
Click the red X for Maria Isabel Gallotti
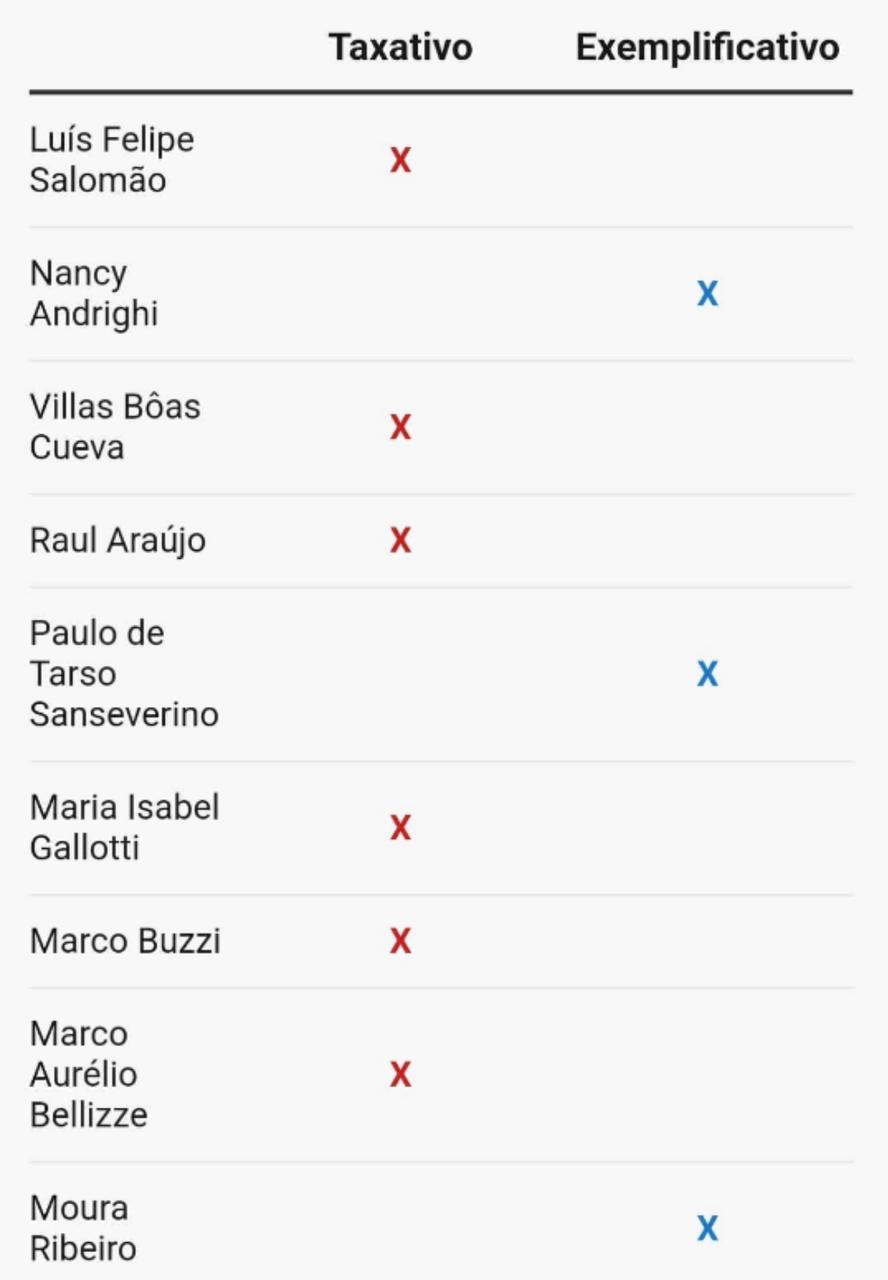[x=400, y=828]
